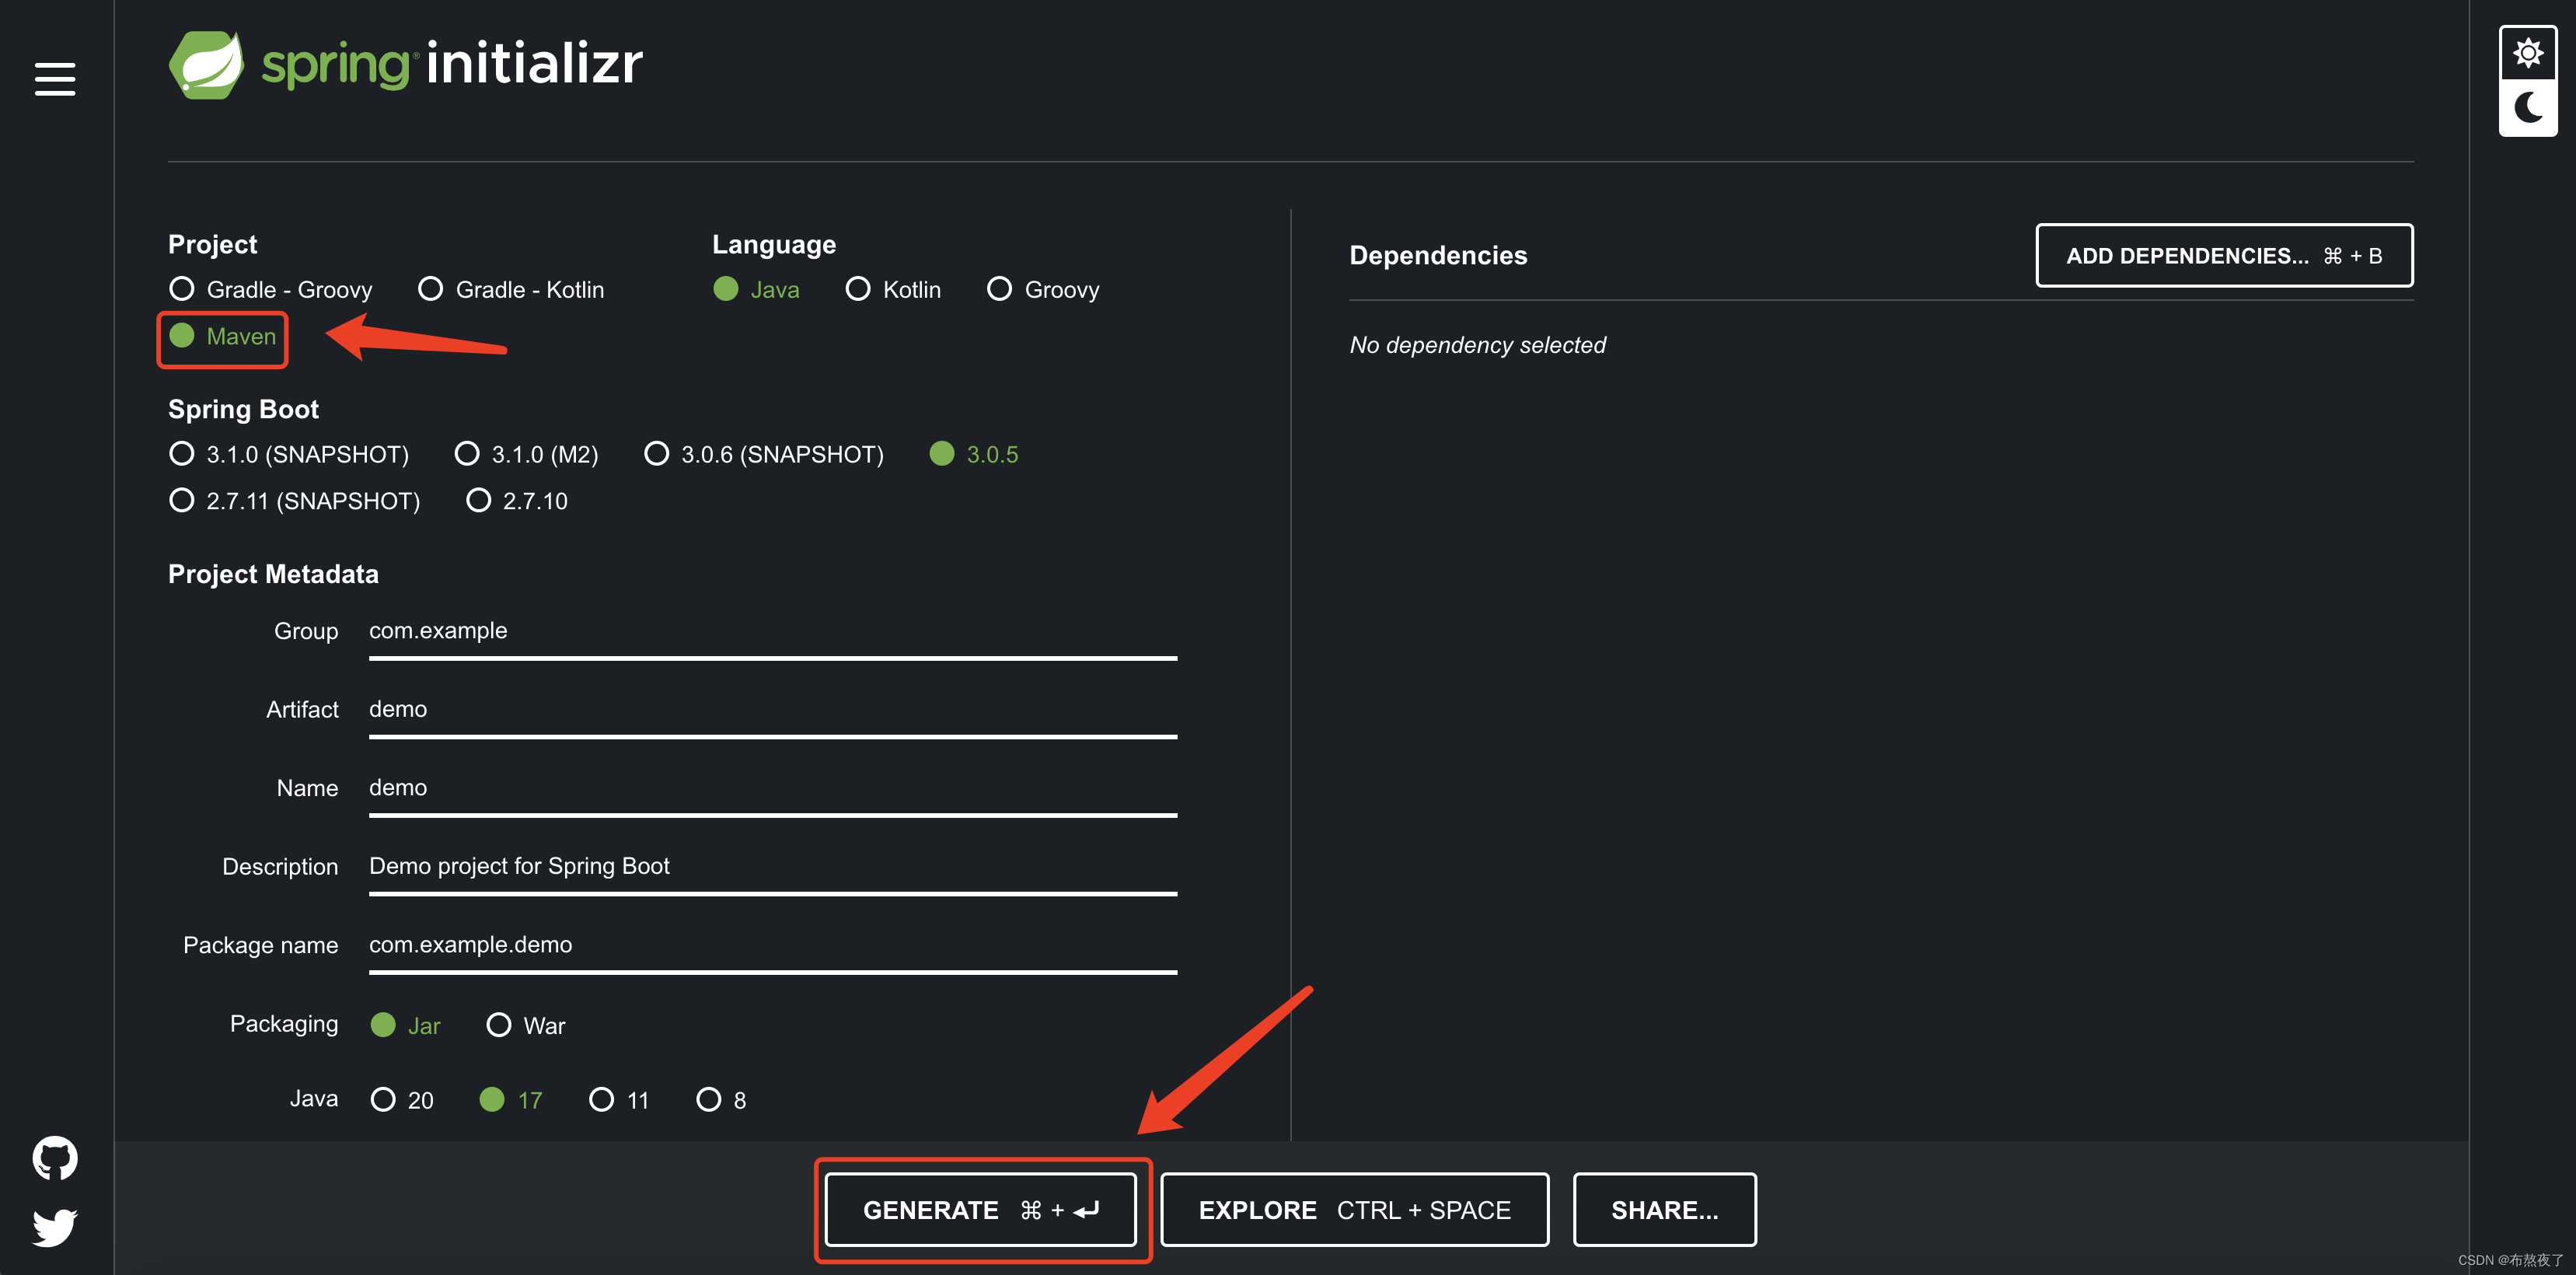Viewport: 2576px width, 1275px height.
Task: Select Spring Boot 3.0.6 (SNAPSHOT)
Action: click(764, 455)
